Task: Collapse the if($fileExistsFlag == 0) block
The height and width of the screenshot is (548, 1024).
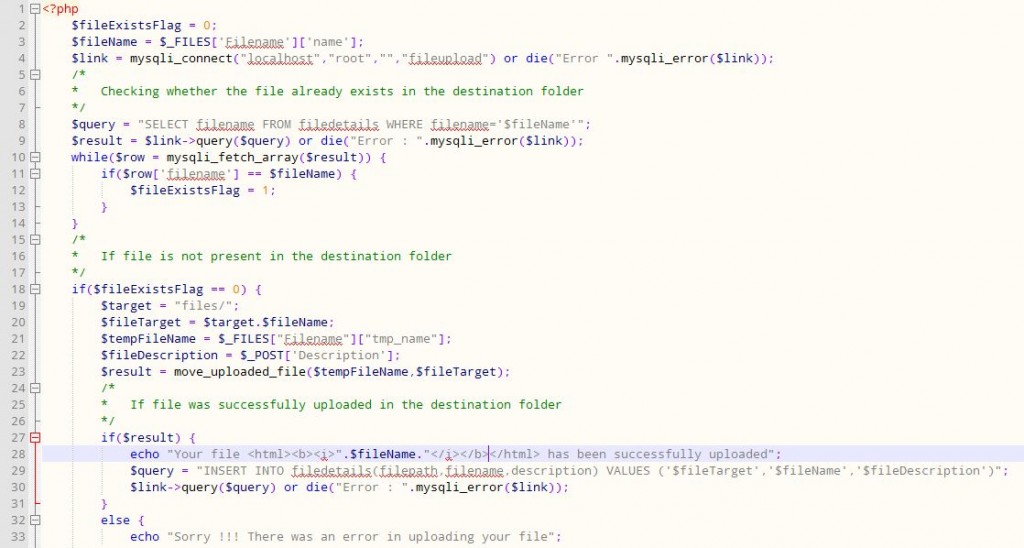Action: coord(34,289)
